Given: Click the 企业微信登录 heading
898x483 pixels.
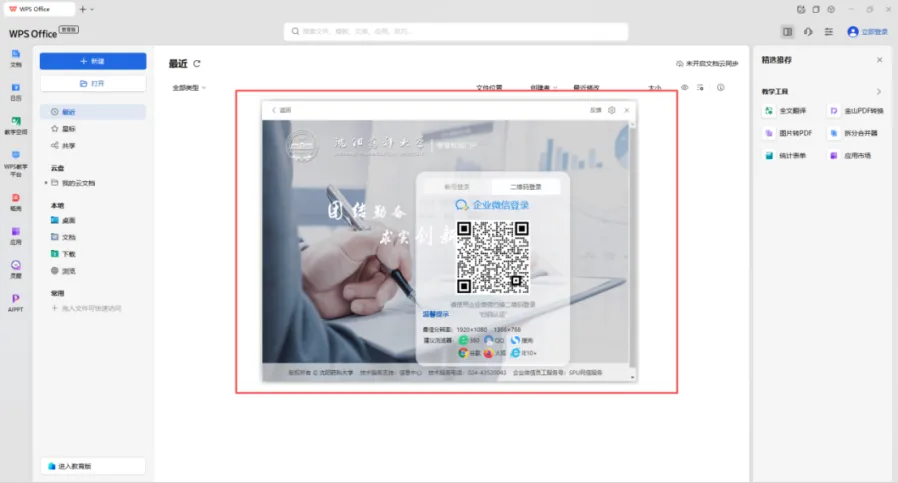Looking at the screenshot, I should pyautogui.click(x=493, y=205).
